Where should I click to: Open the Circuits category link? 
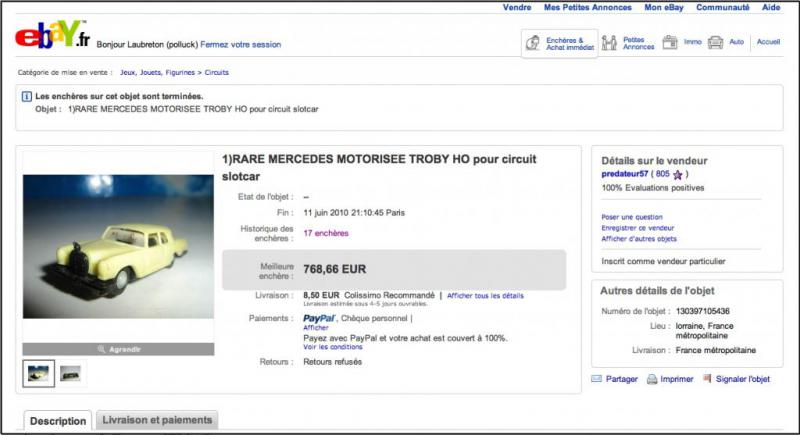[217, 72]
